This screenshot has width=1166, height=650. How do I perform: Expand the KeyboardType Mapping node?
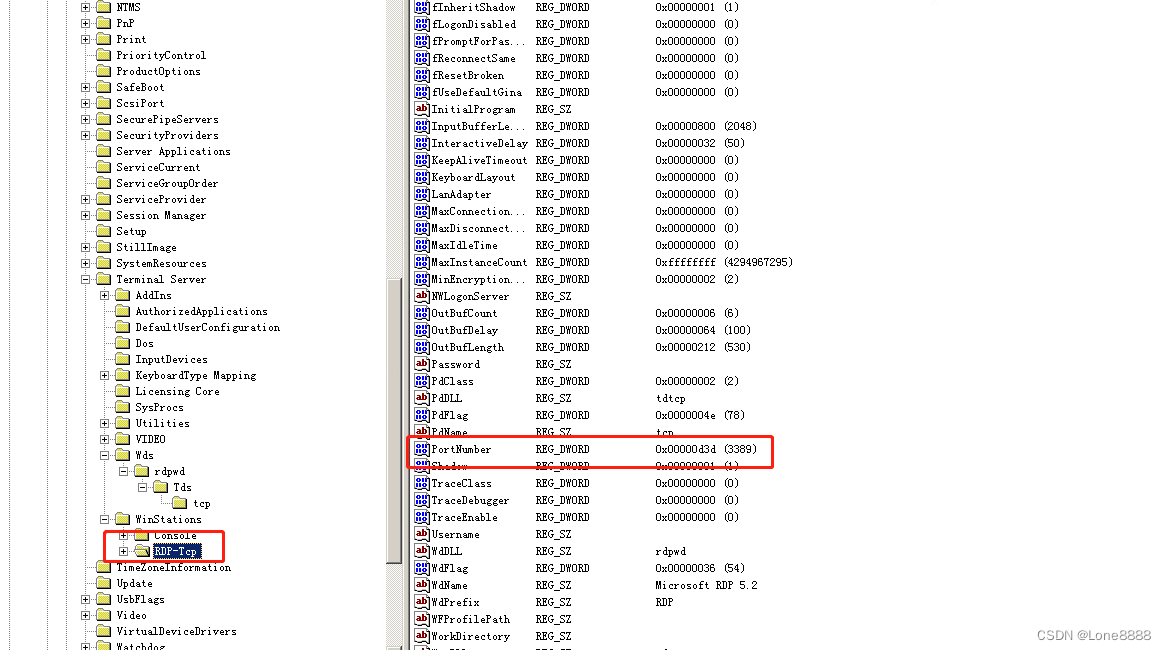pyautogui.click(x=105, y=376)
